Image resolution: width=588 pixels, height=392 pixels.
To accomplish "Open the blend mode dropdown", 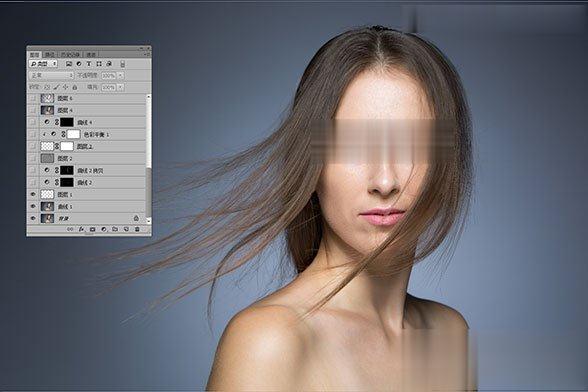I will [52, 75].
